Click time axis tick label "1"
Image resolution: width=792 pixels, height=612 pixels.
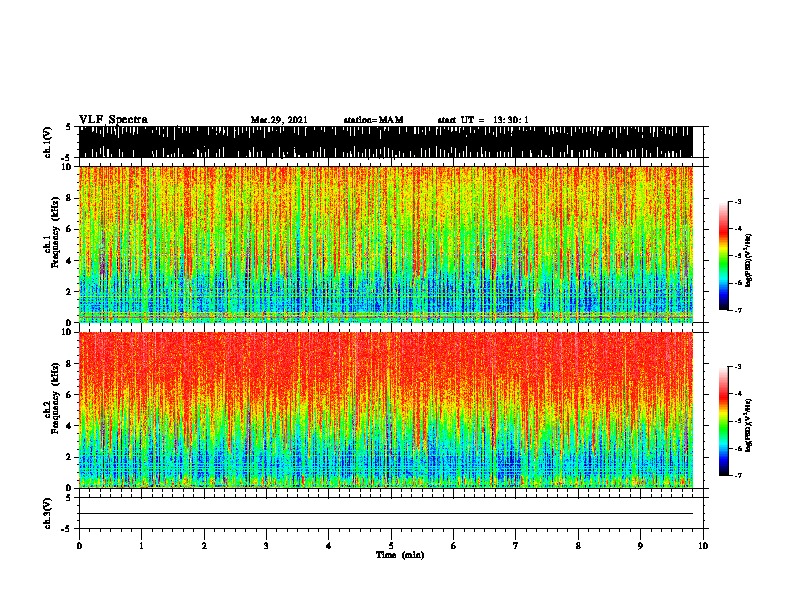tap(141, 545)
